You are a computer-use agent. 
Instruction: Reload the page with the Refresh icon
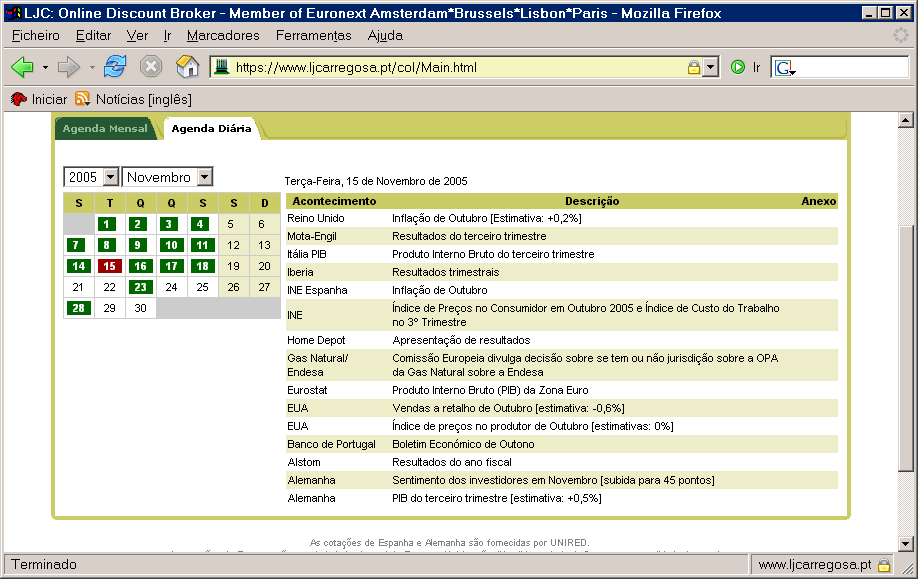click(x=115, y=67)
